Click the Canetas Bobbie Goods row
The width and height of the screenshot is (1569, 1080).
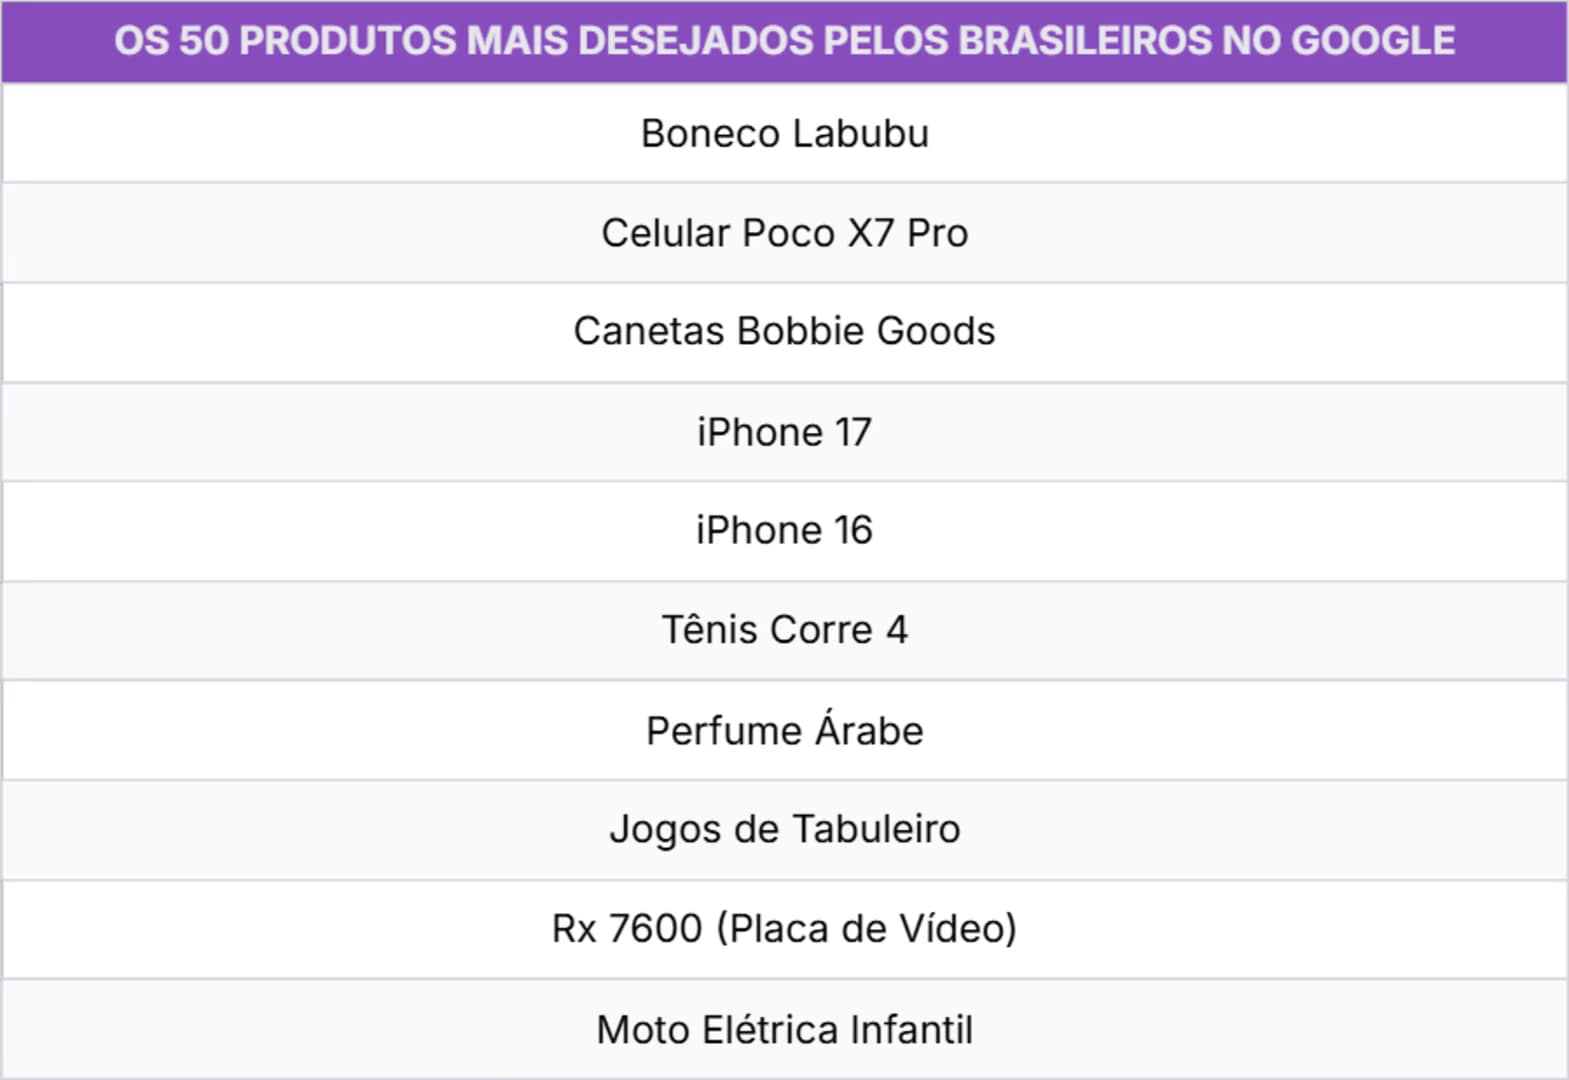[x=784, y=331]
